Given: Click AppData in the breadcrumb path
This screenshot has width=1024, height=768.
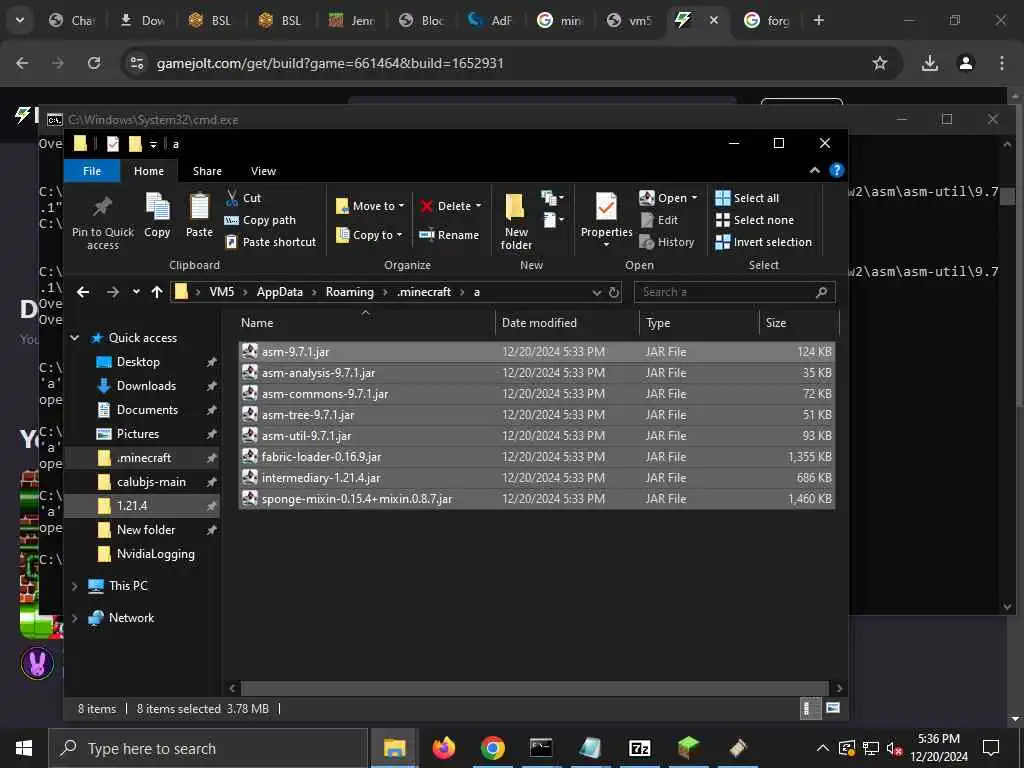Looking at the screenshot, I should click(280, 292).
